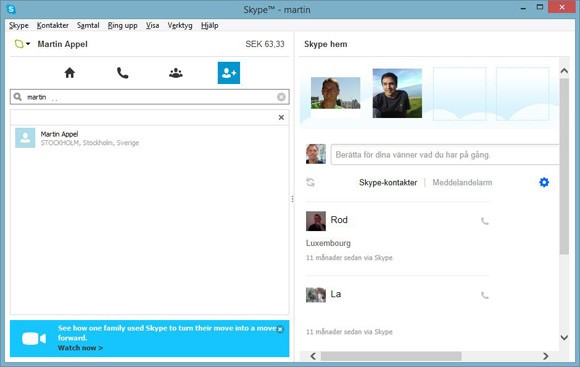The height and width of the screenshot is (367, 580).
Task: Select the add contact icon
Action: (x=229, y=73)
